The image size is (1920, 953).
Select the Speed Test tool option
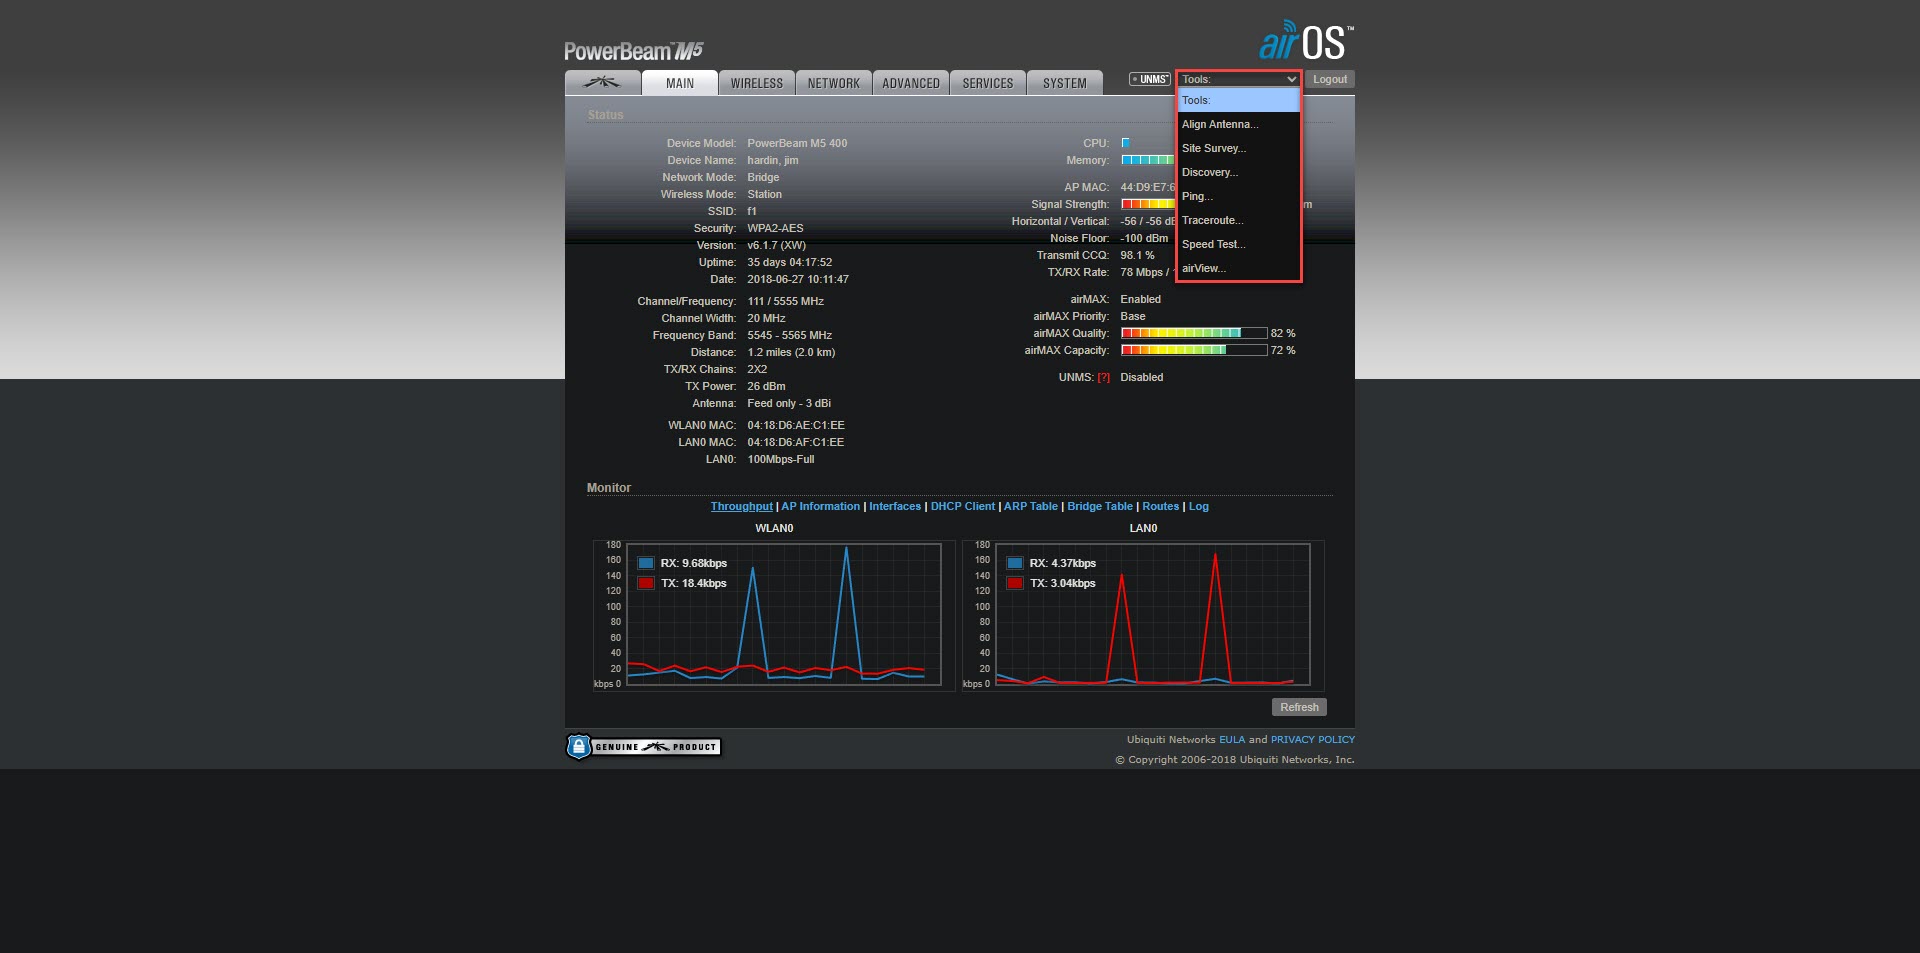(x=1213, y=245)
